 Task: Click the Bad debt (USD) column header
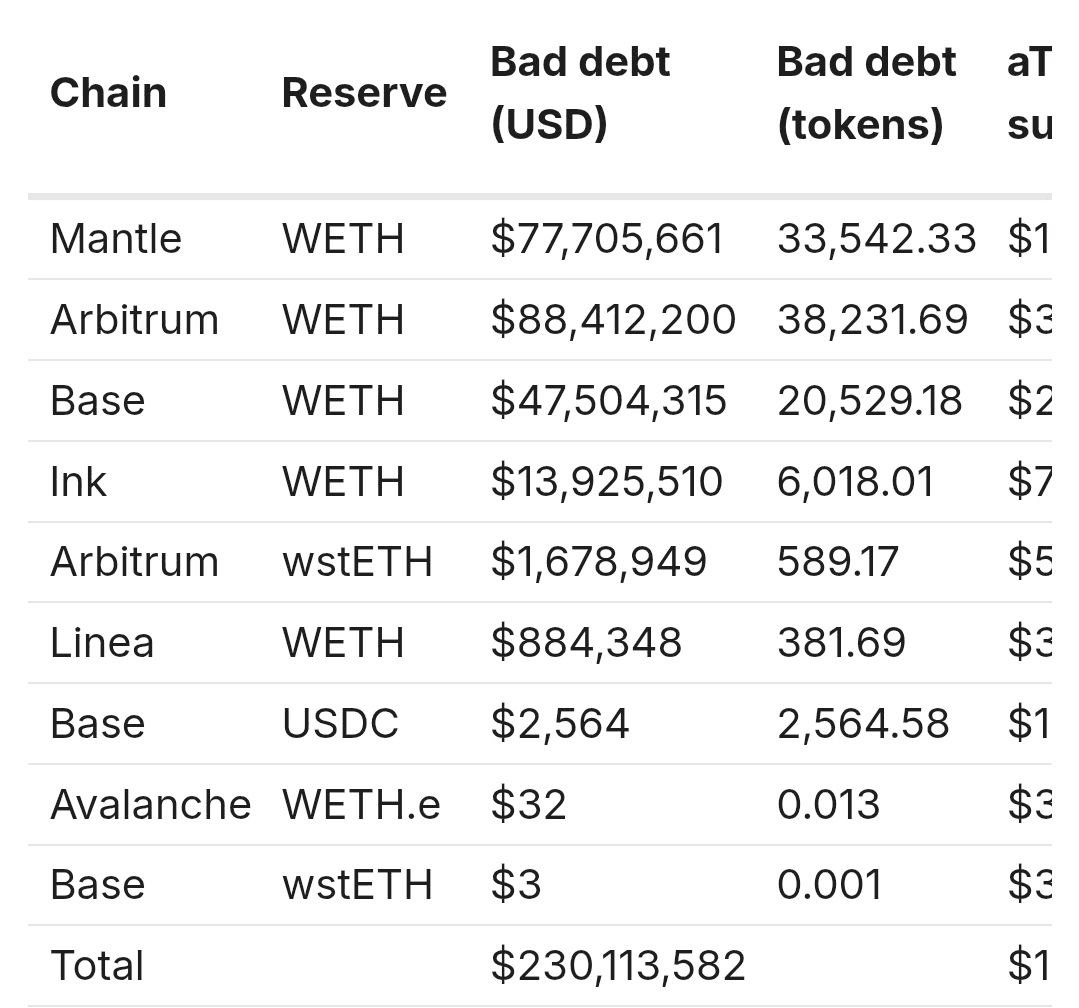point(580,93)
